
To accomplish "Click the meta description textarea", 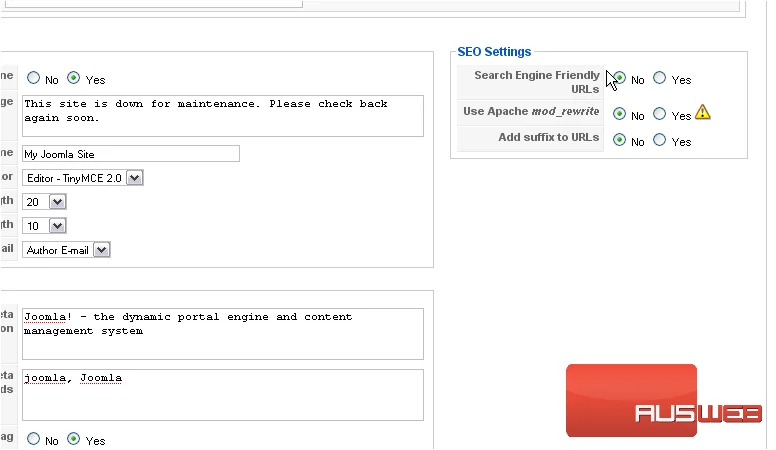I will (x=223, y=334).
